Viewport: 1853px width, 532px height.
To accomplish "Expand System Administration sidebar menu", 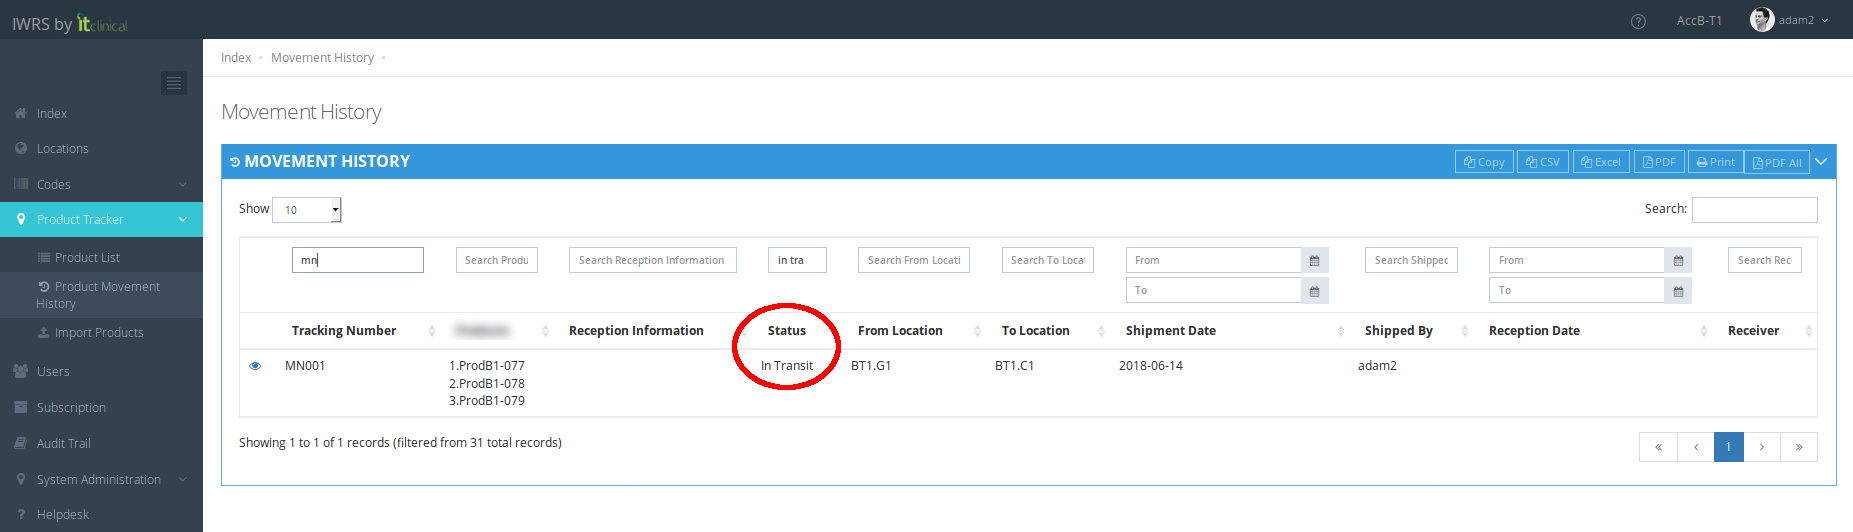I will (x=101, y=479).
